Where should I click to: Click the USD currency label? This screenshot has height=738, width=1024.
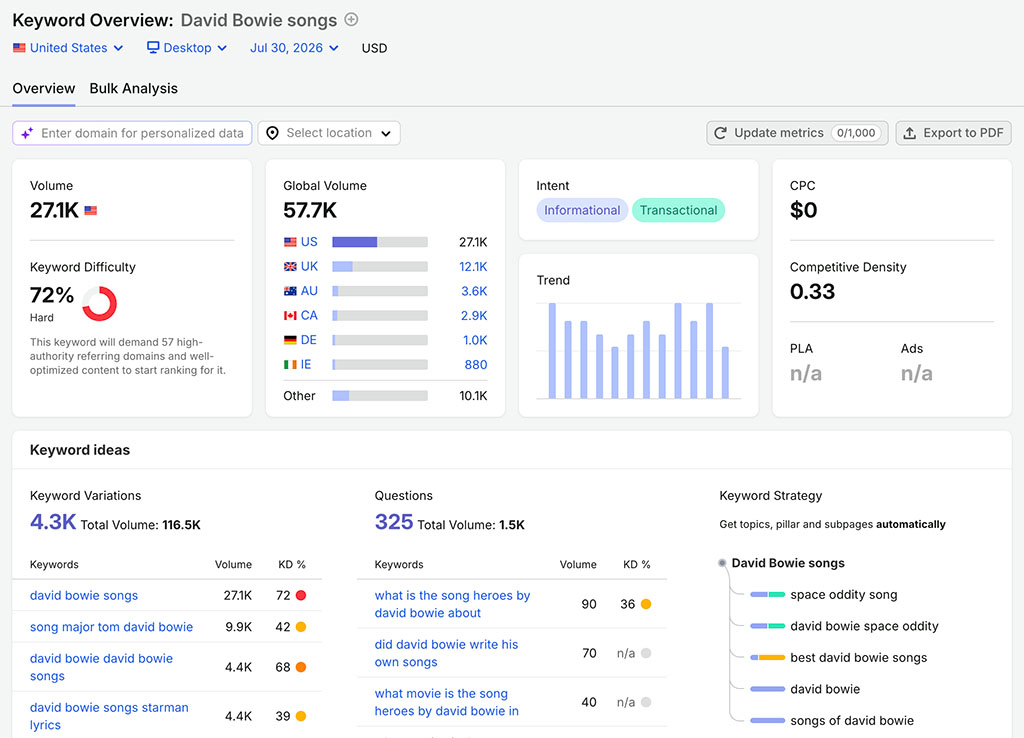(374, 48)
